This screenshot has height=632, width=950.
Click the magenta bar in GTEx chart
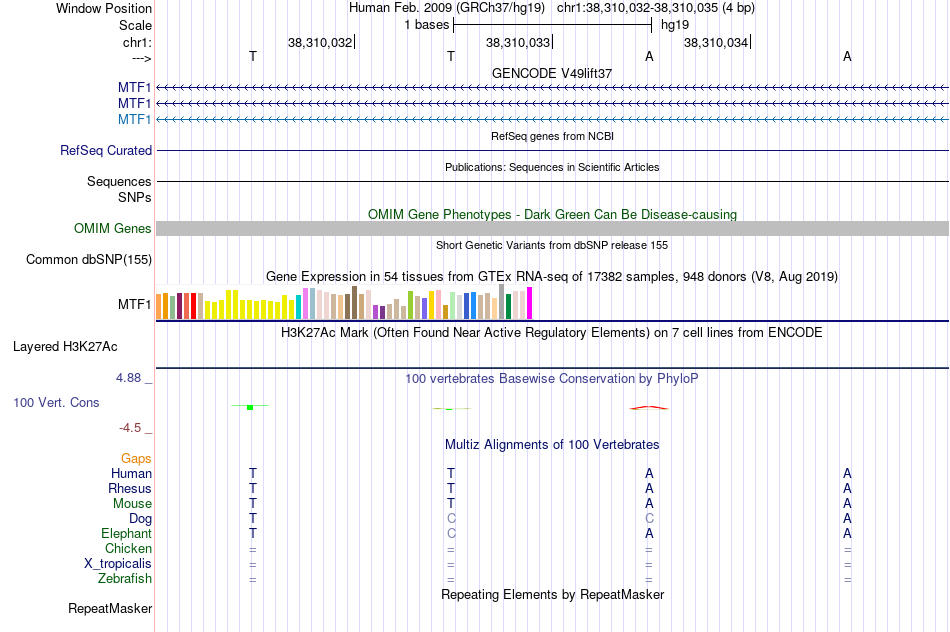[x=530, y=303]
